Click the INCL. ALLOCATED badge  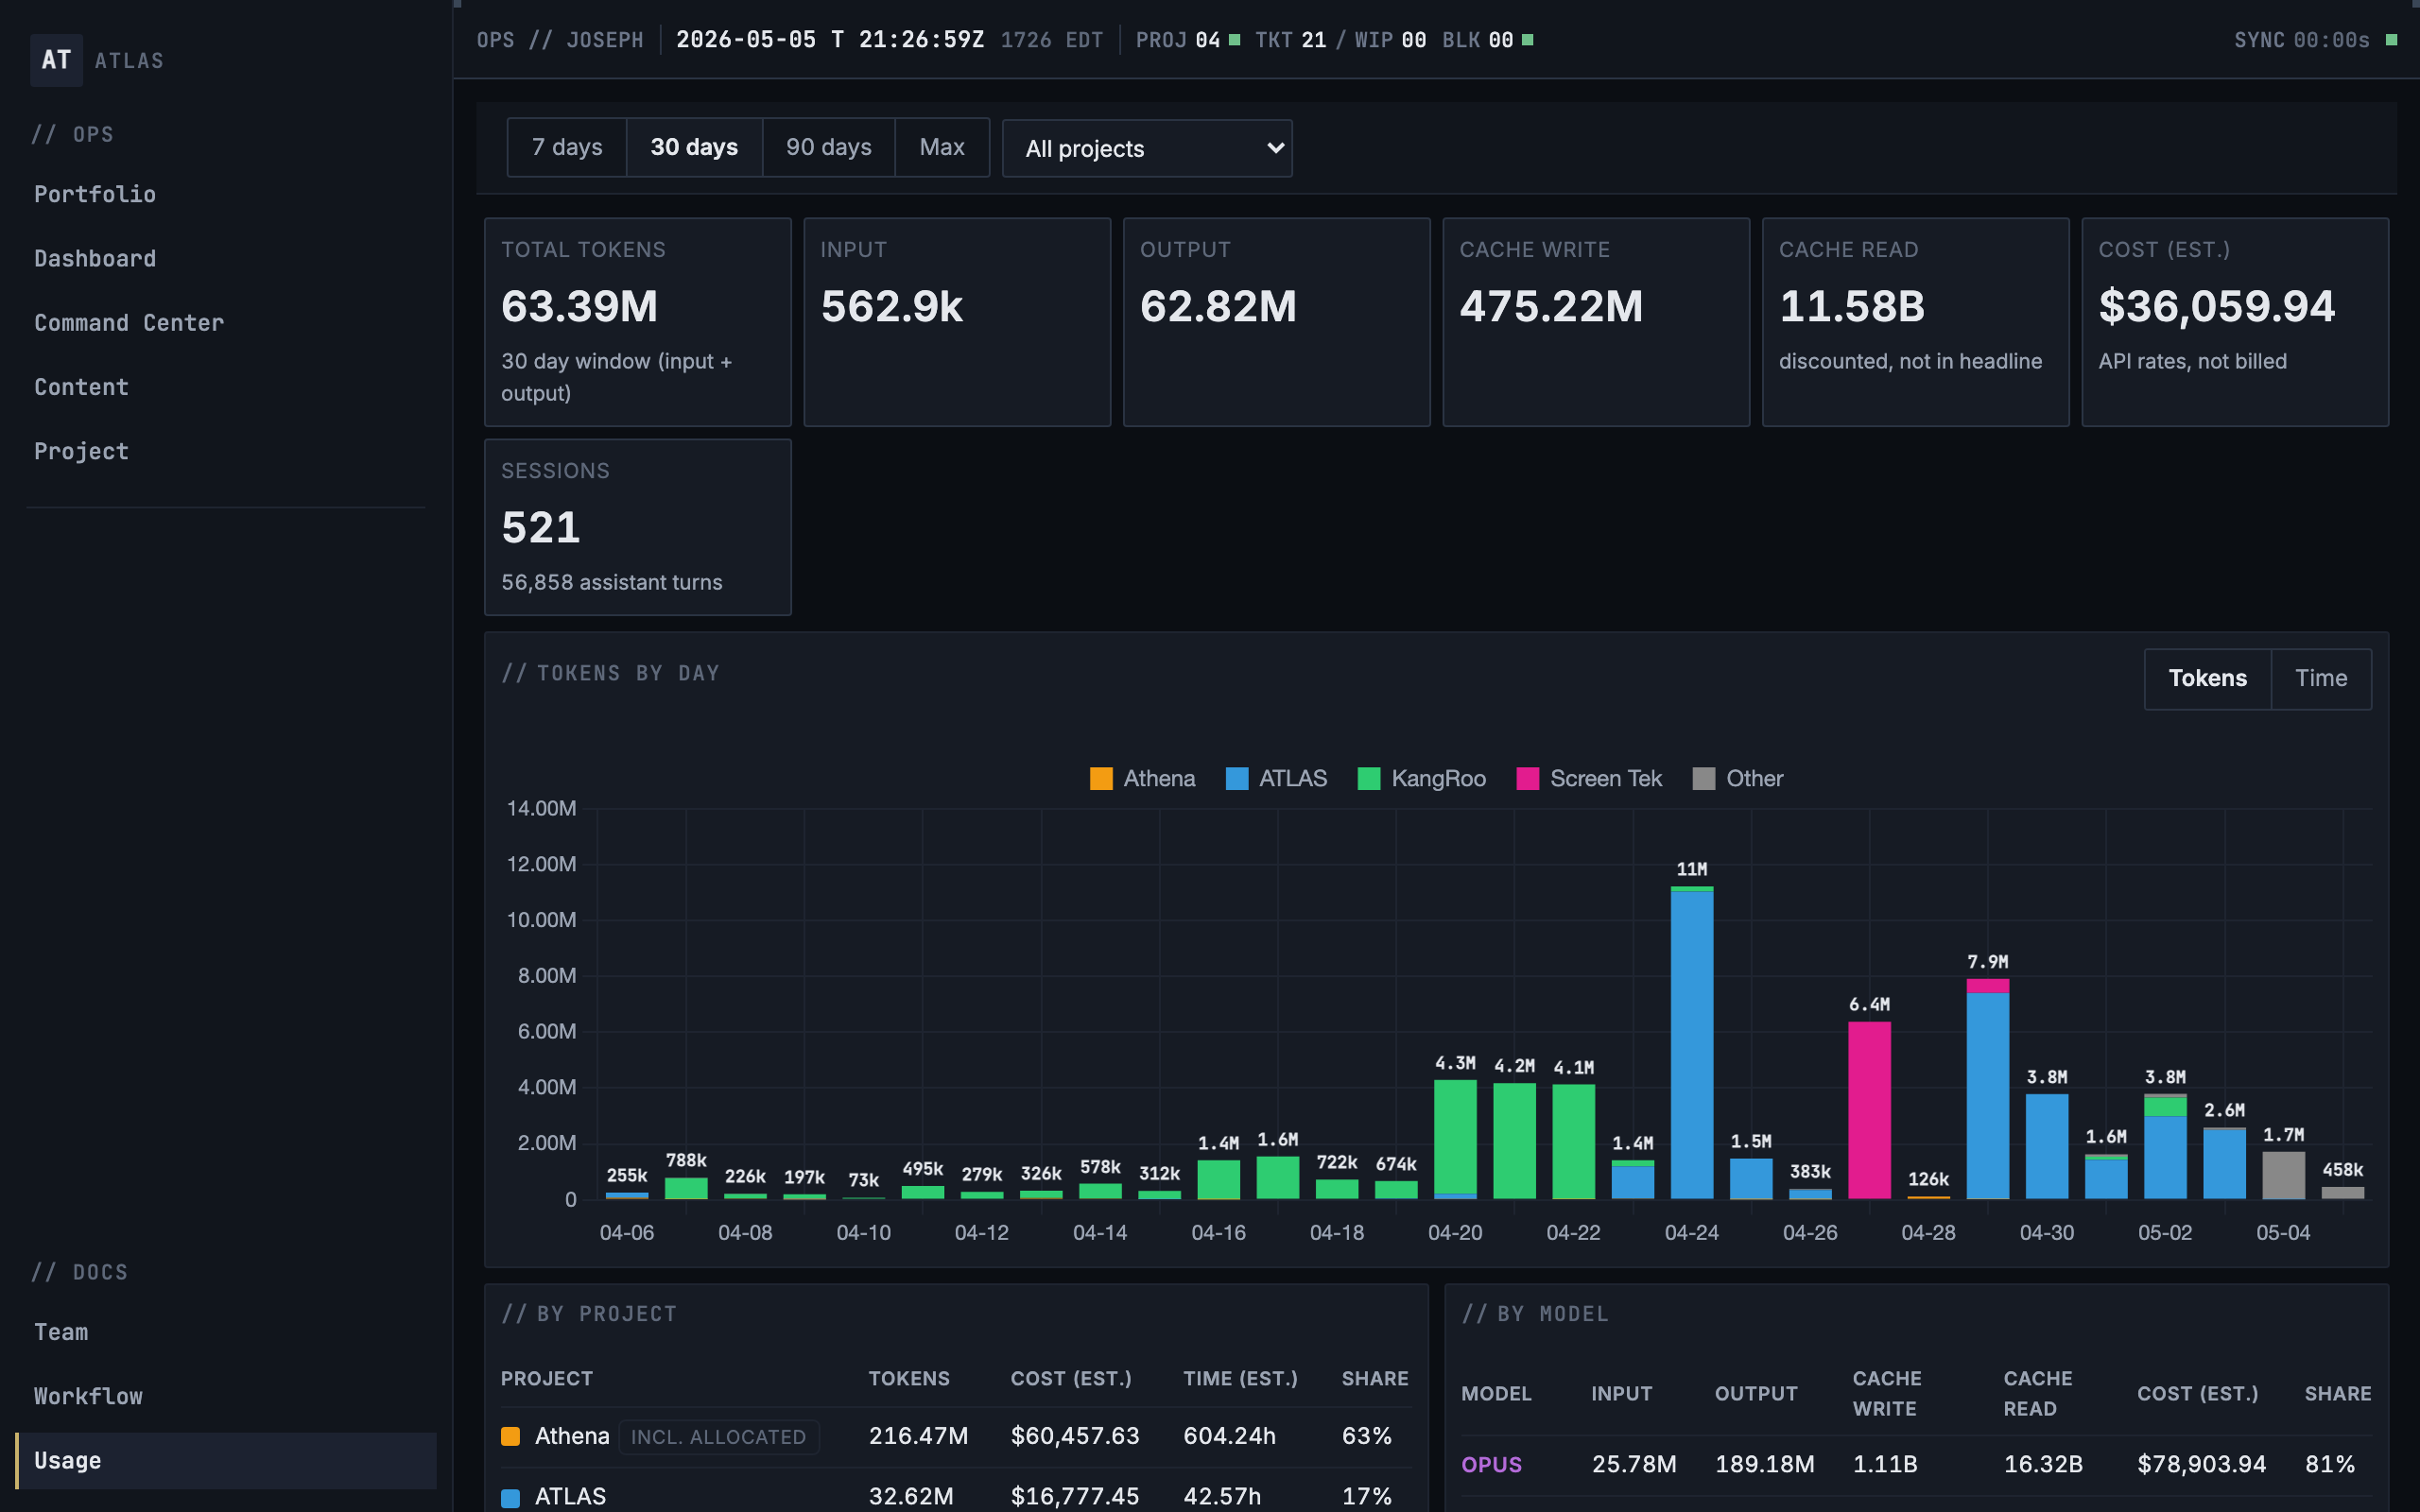pyautogui.click(x=718, y=1437)
